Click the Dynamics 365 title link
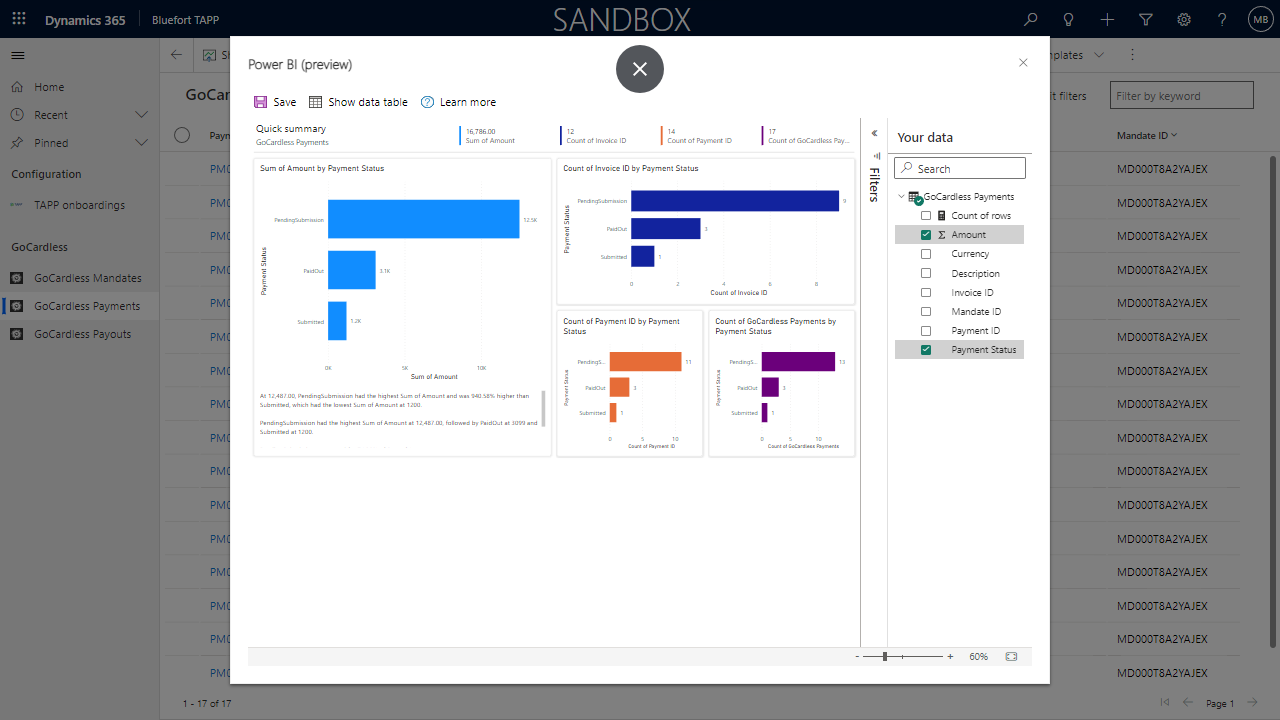The height and width of the screenshot is (720, 1280). (x=85, y=20)
